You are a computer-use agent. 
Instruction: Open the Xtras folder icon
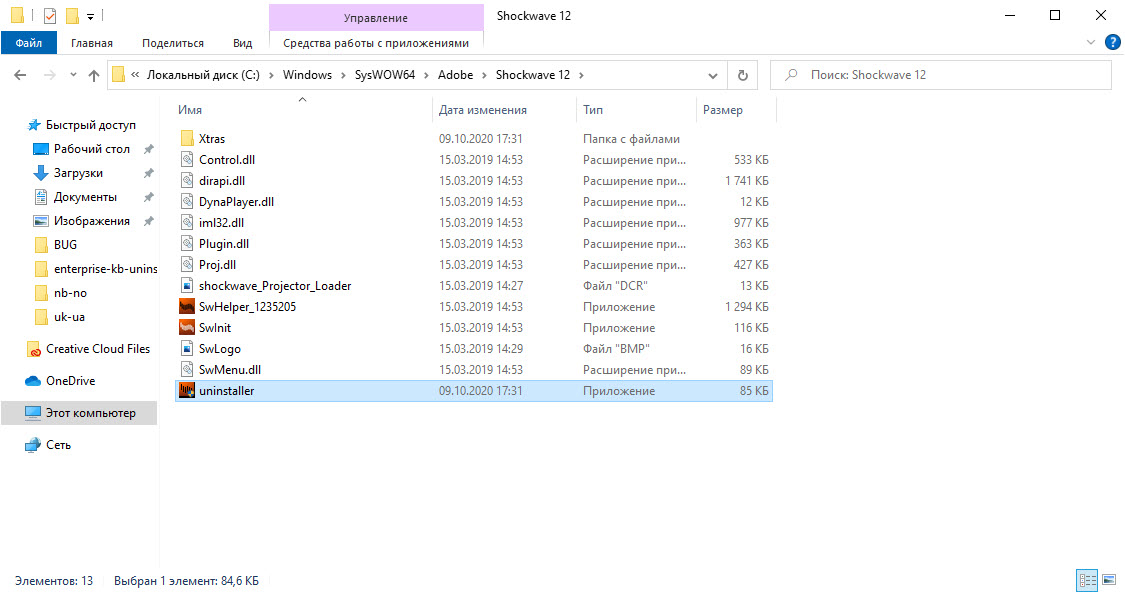(187, 138)
